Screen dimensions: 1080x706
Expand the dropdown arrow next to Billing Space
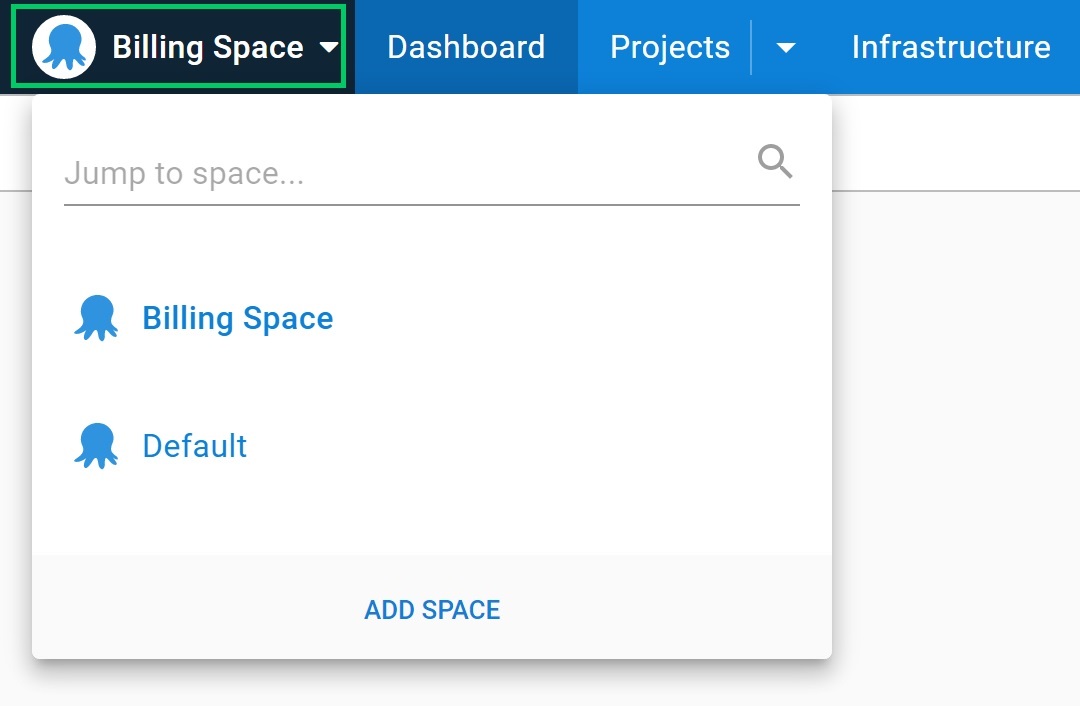coord(331,47)
